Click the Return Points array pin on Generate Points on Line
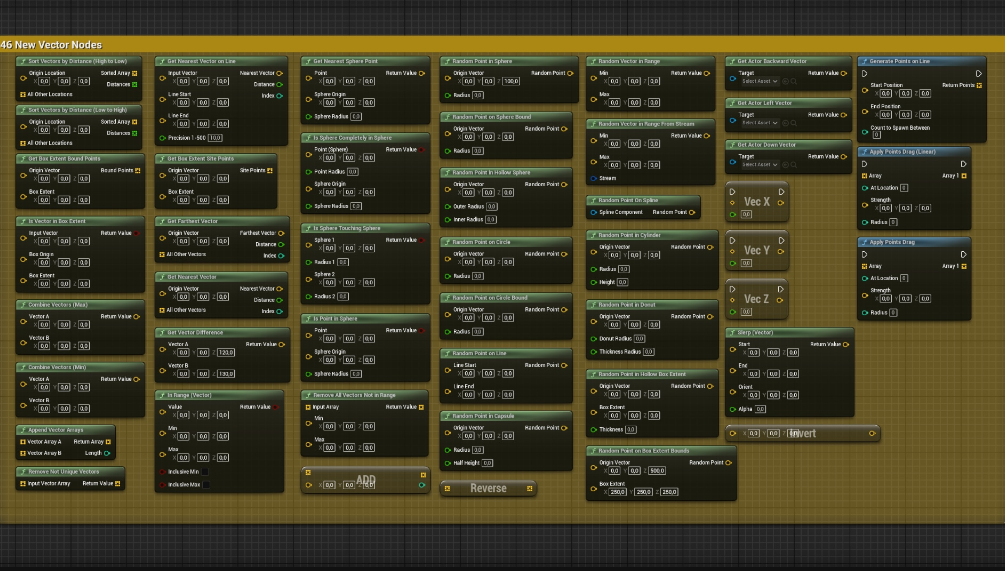This screenshot has width=1005, height=571. click(979, 85)
